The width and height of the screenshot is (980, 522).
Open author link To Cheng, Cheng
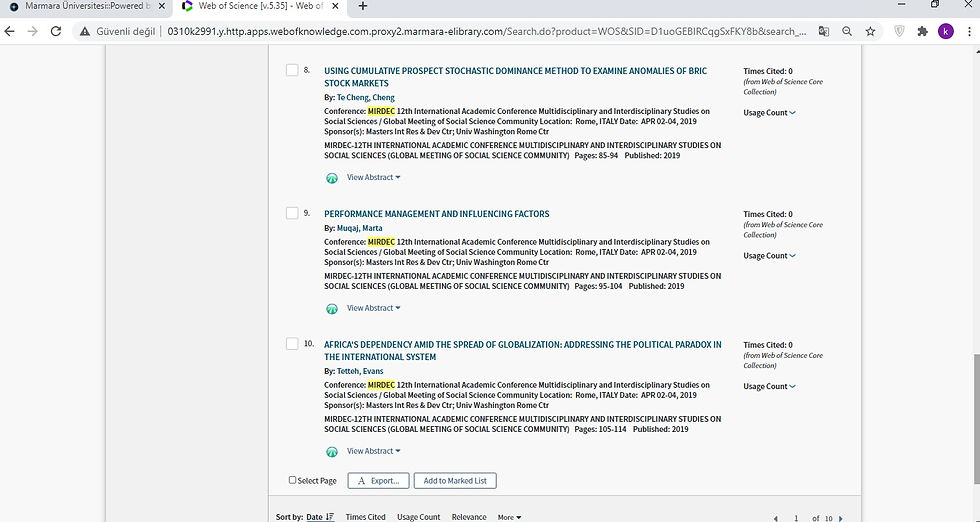(x=366, y=98)
